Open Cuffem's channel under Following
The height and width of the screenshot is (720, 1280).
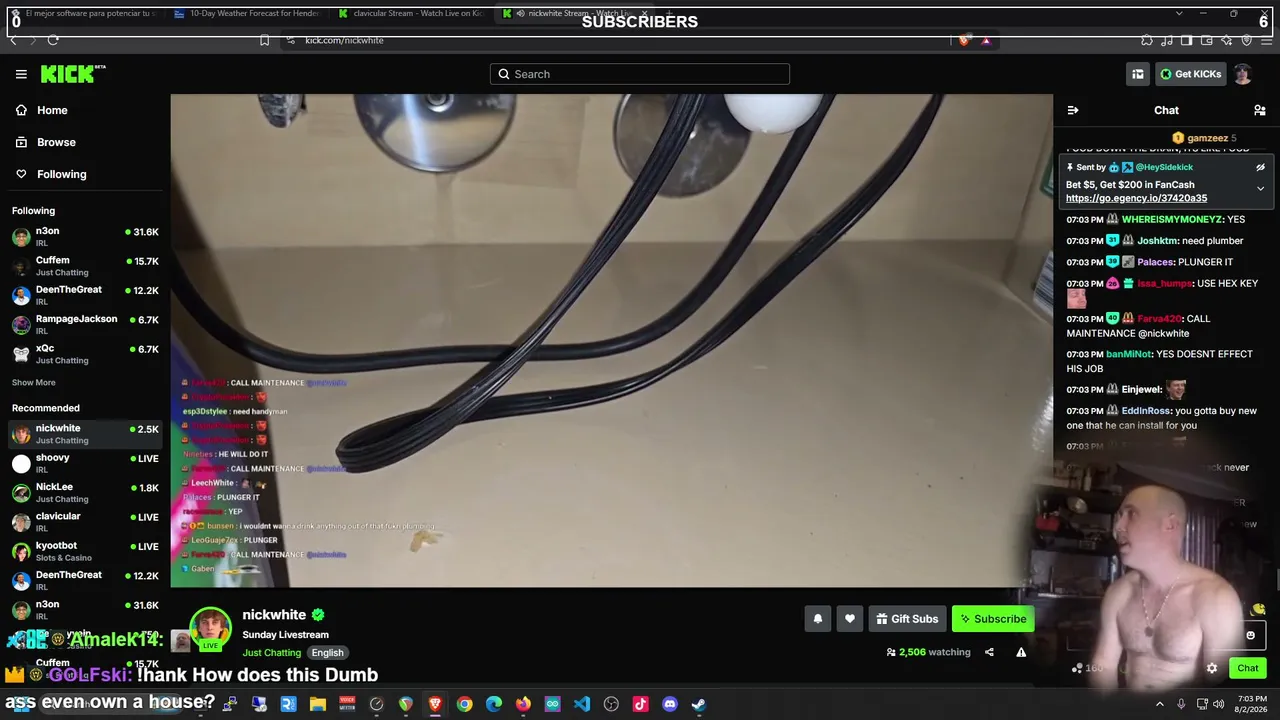[85, 266]
